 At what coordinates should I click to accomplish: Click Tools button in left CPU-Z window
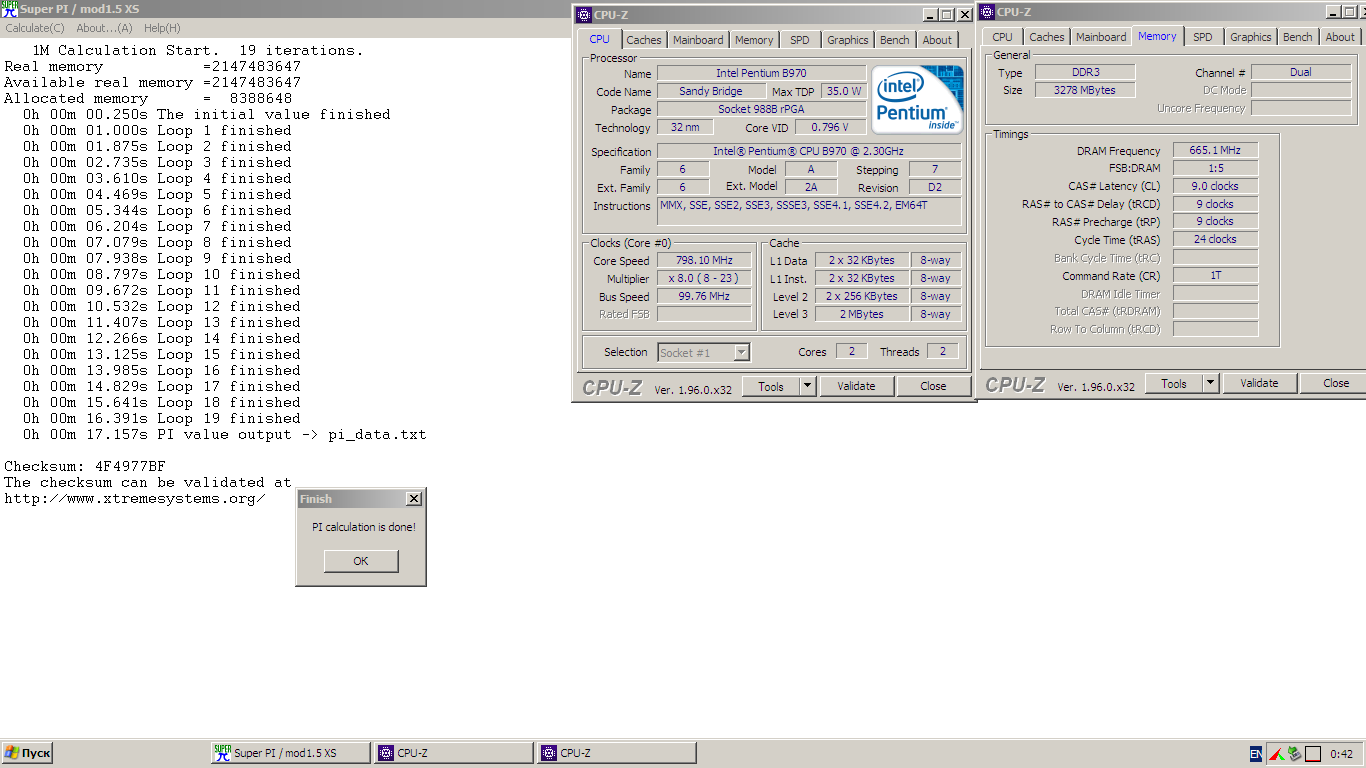(x=771, y=386)
